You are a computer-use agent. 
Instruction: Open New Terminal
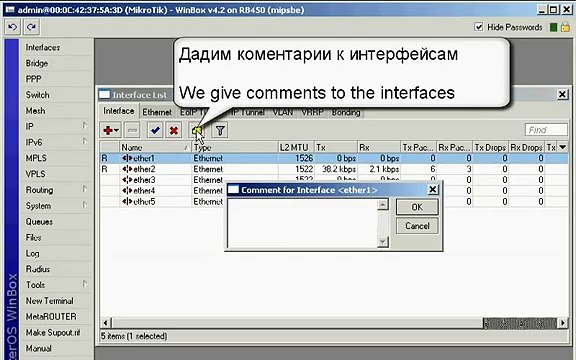49,300
